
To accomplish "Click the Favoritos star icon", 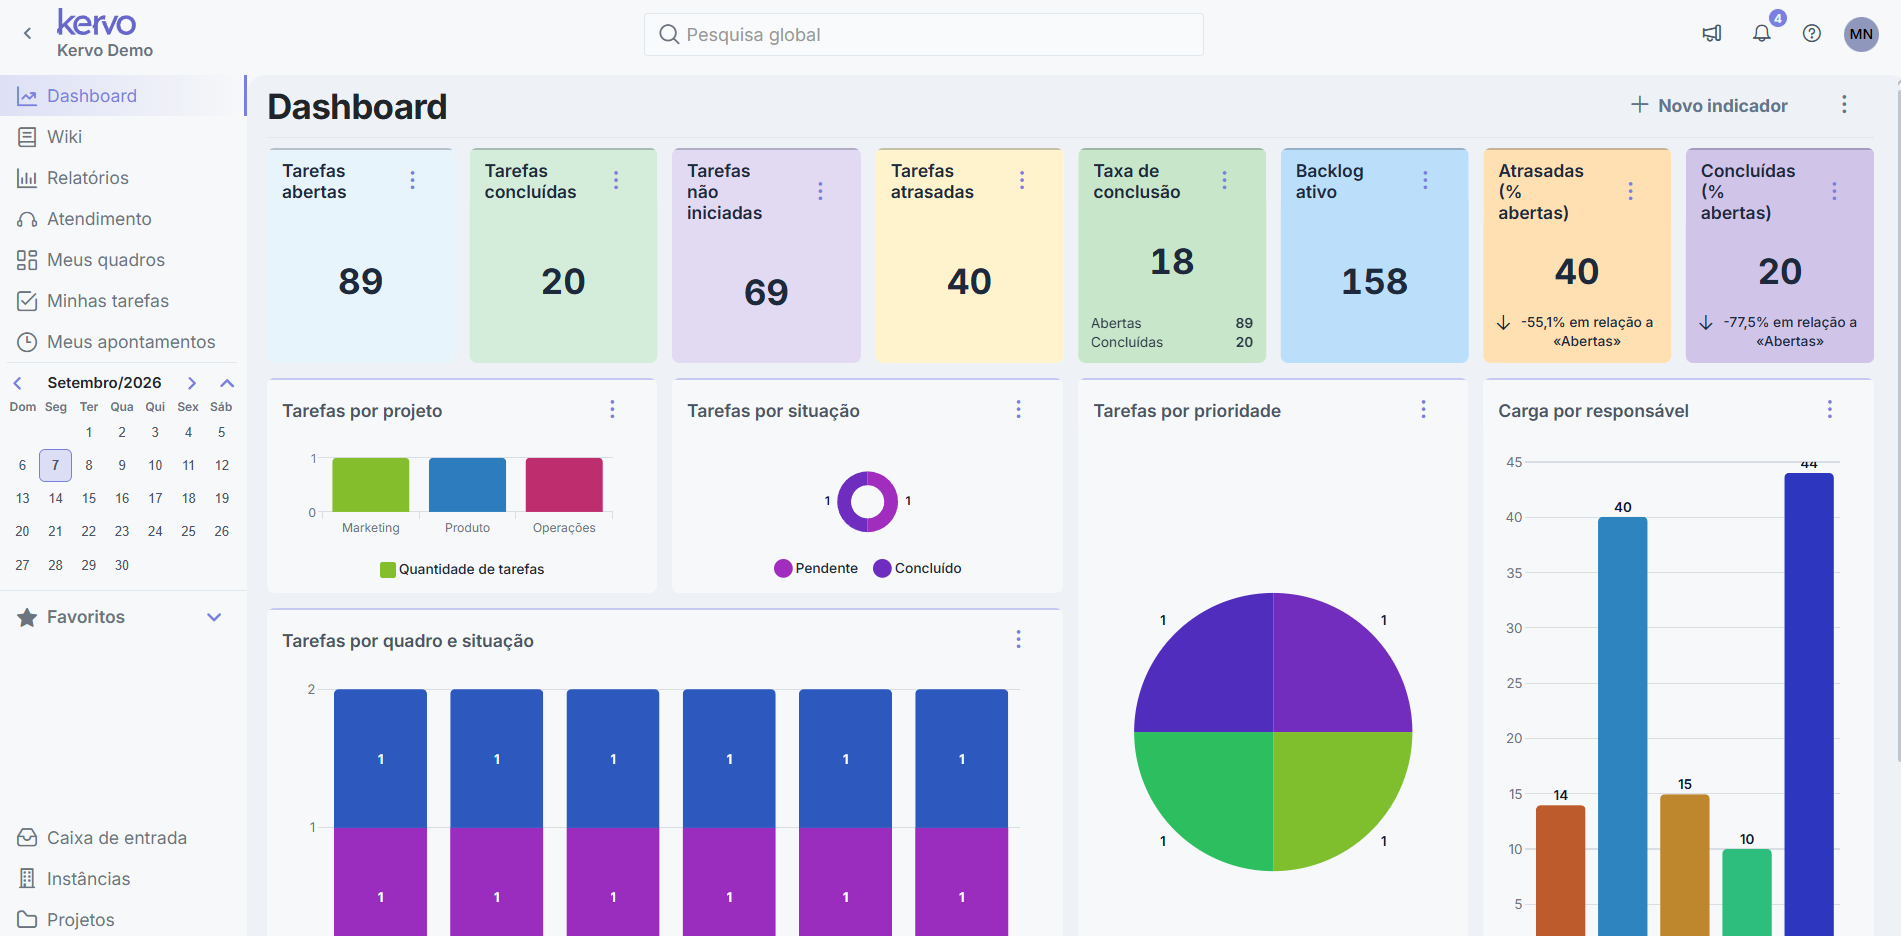I will coord(27,617).
